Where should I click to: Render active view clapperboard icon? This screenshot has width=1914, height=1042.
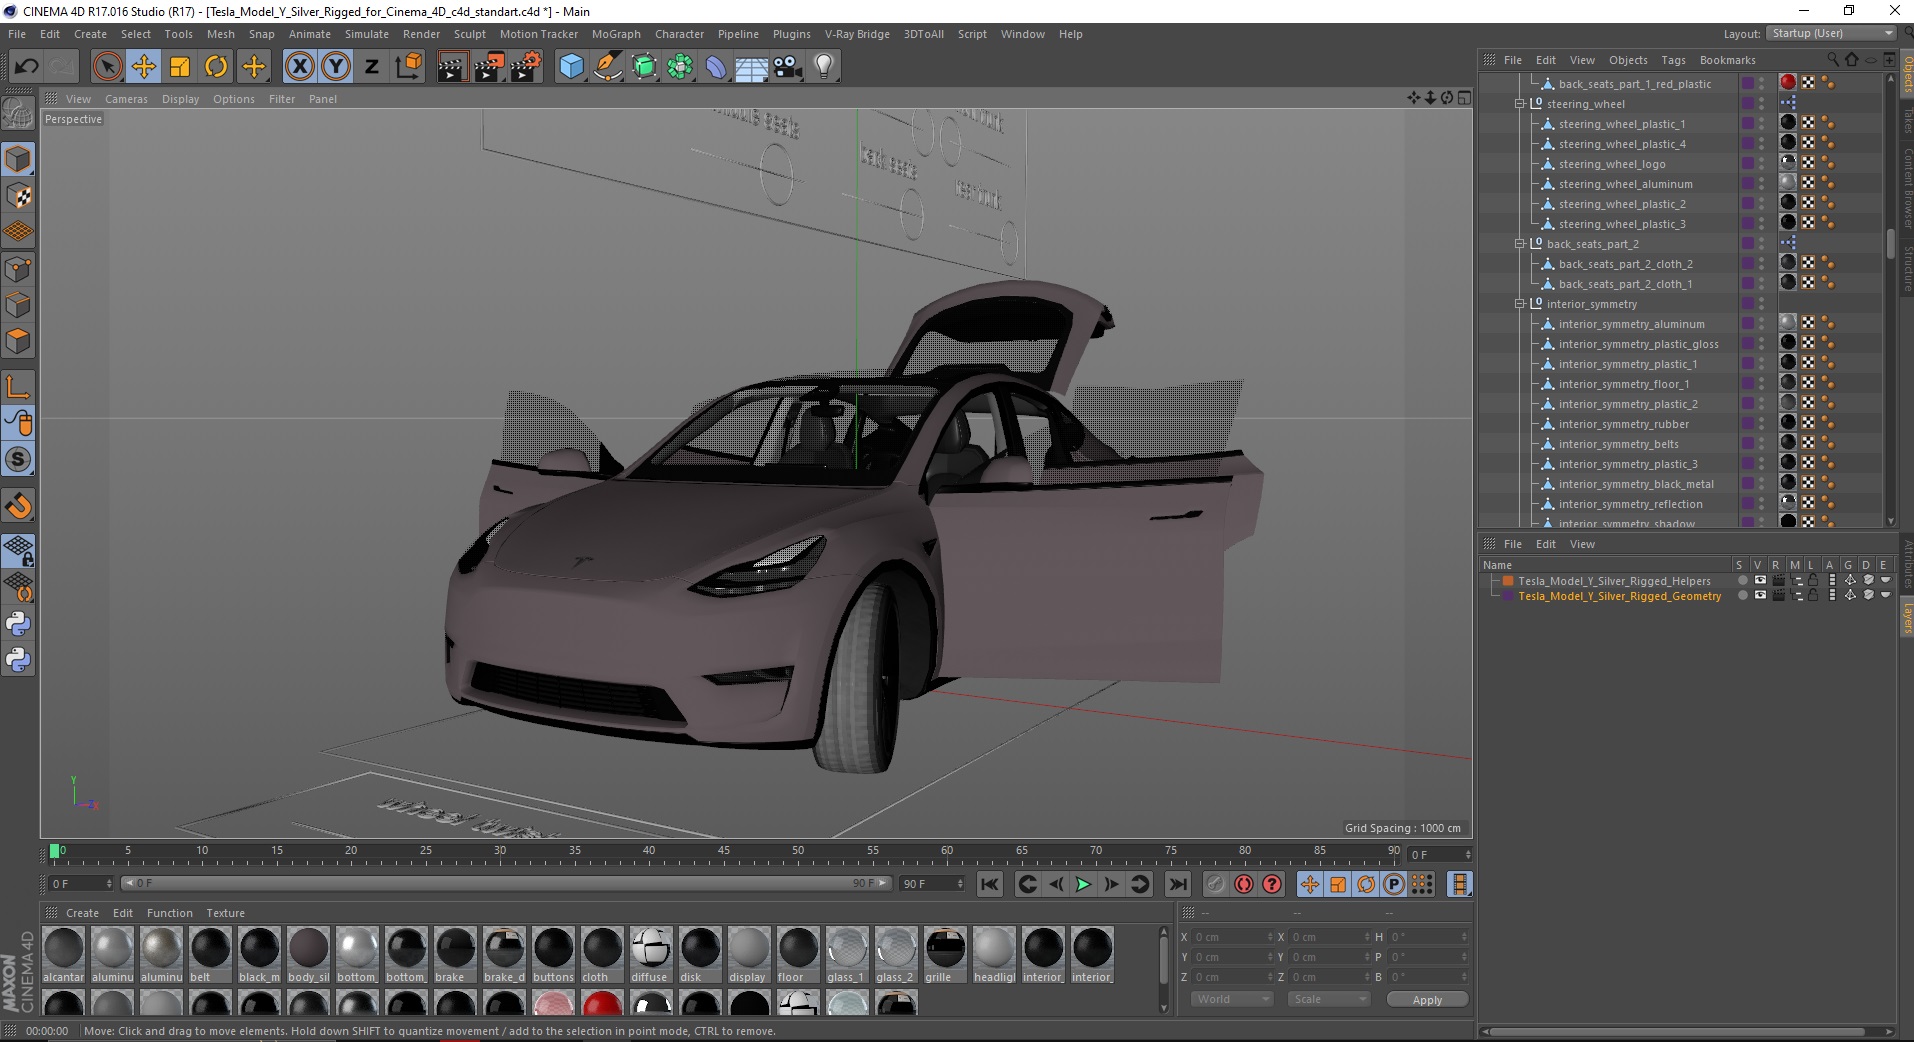(452, 66)
